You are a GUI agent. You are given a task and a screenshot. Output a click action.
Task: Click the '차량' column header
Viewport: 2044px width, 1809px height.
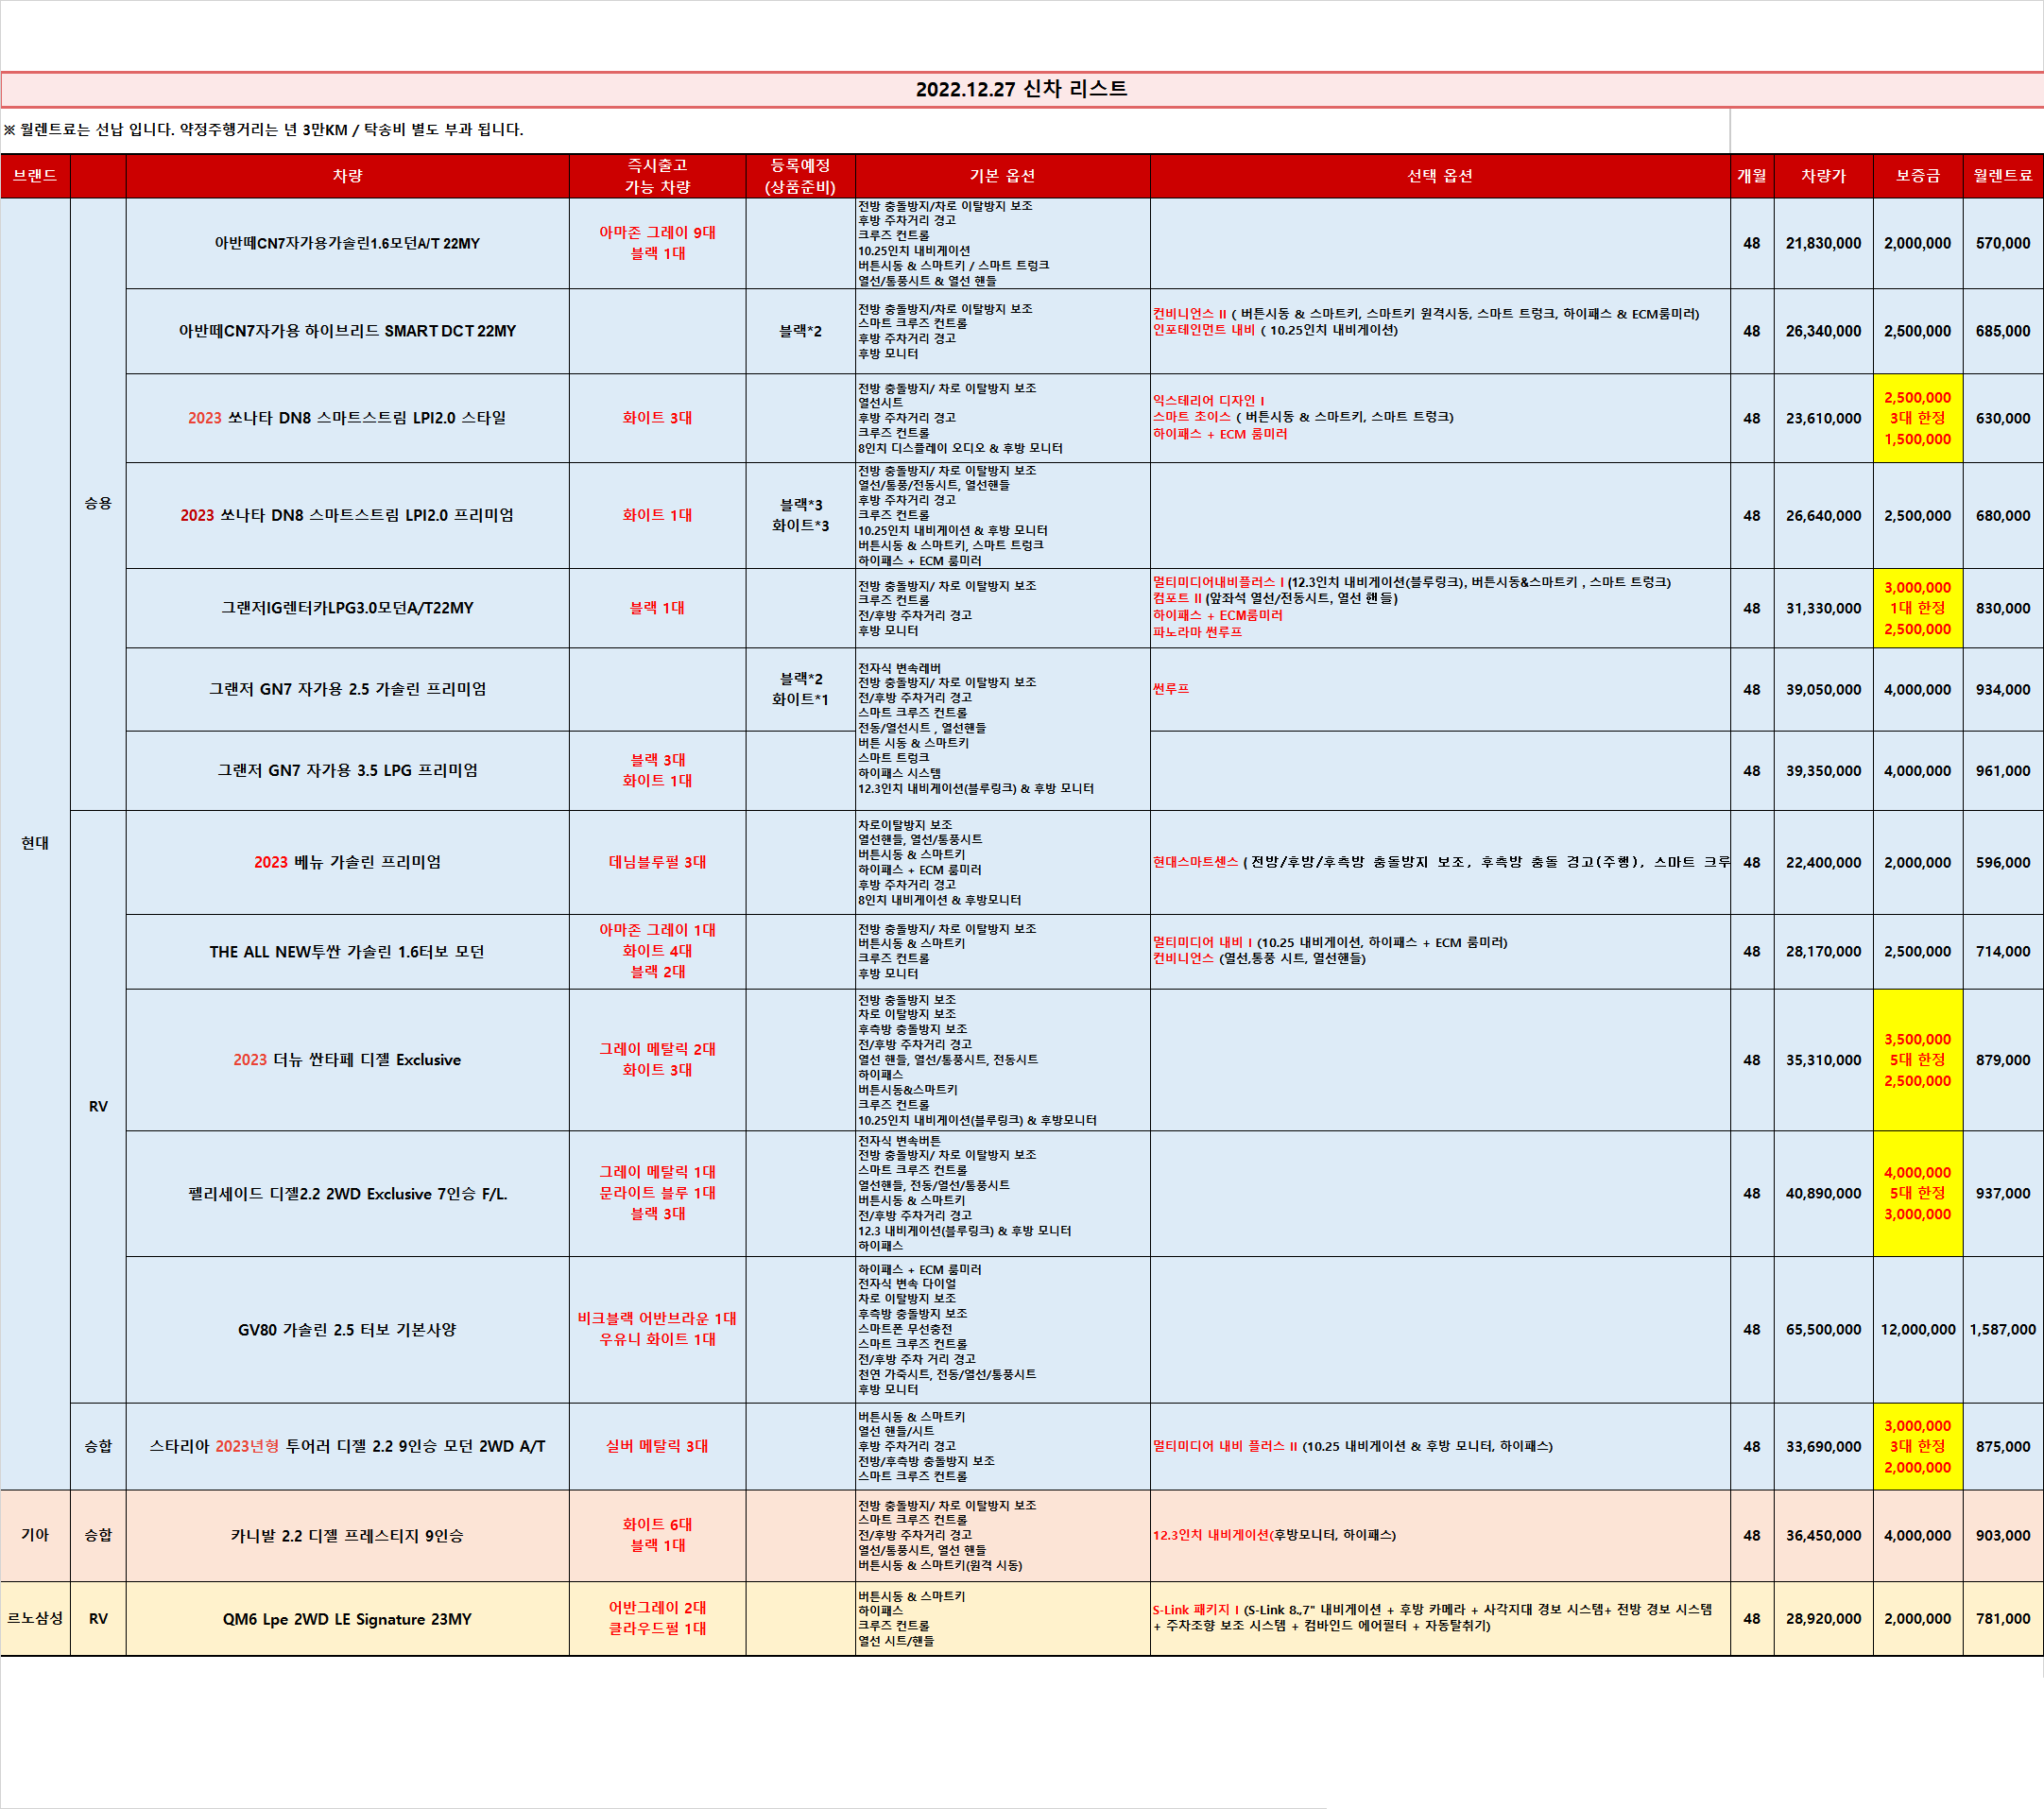pos(347,176)
